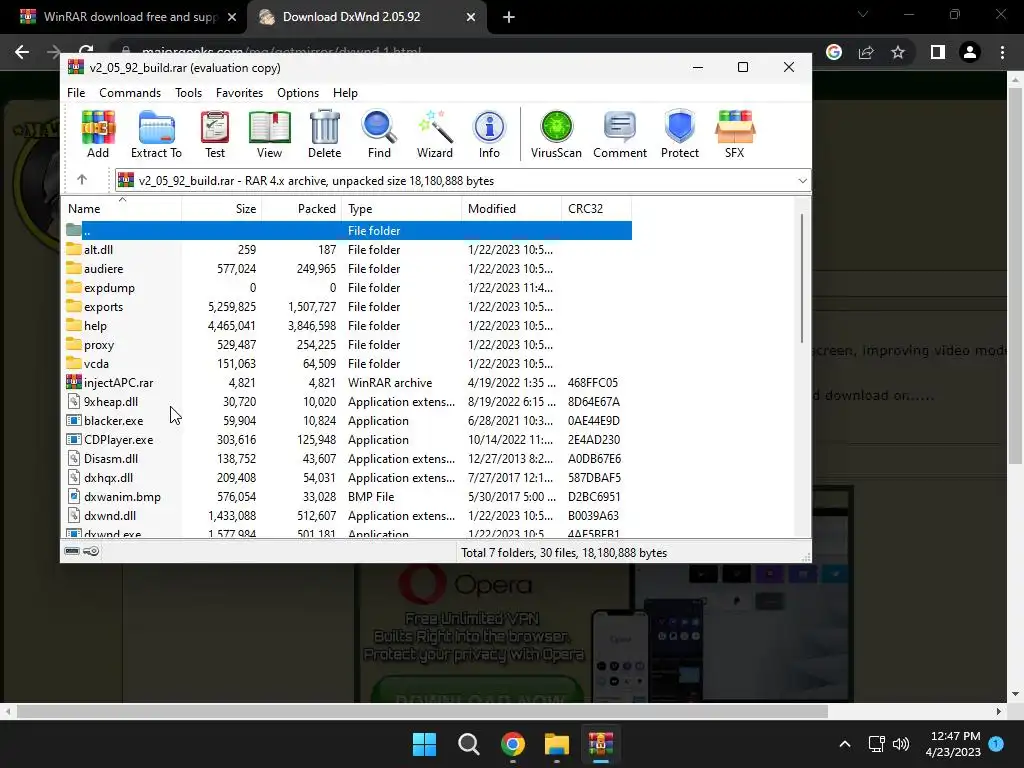Open Chrome's side panel icon
1024x768 pixels.
point(938,52)
